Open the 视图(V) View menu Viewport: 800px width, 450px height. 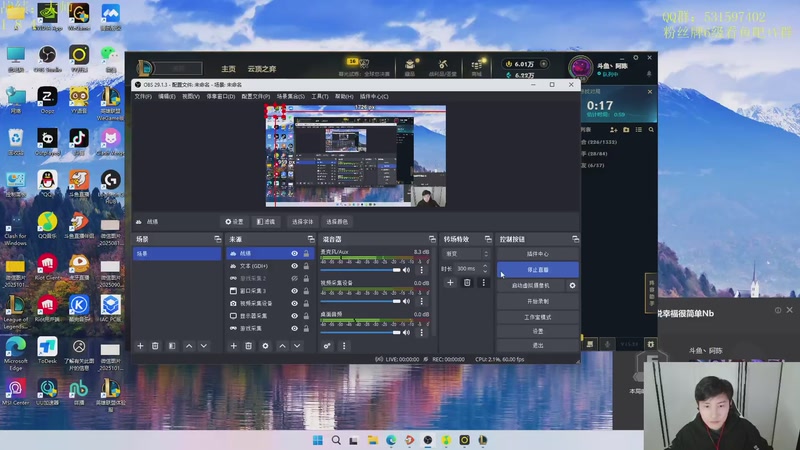pyautogui.click(x=191, y=96)
